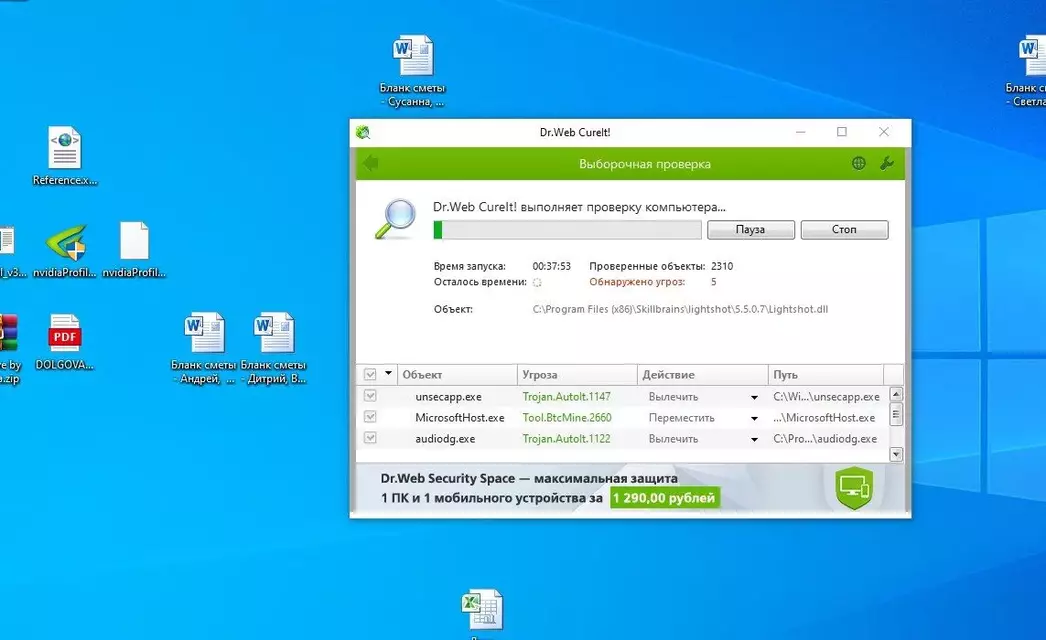Maximize the Dr.Web CureIt window

point(842,132)
